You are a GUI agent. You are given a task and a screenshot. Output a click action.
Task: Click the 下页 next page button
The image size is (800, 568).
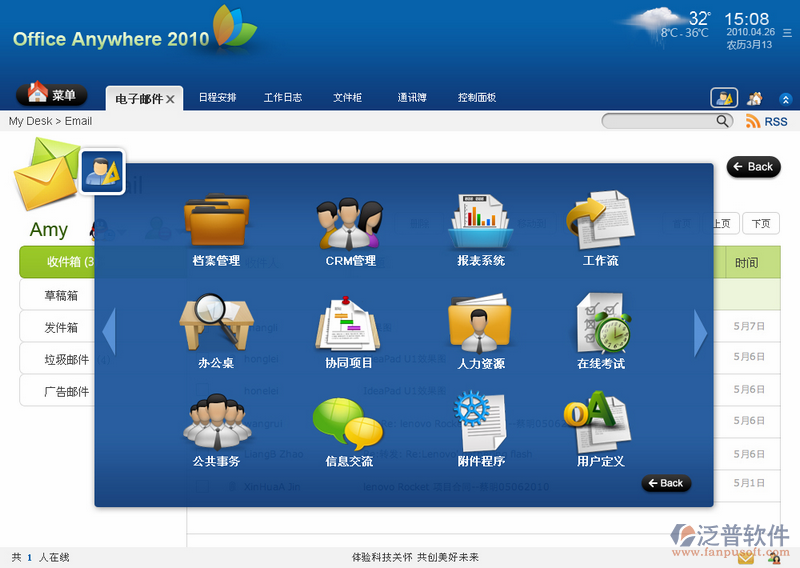761,224
